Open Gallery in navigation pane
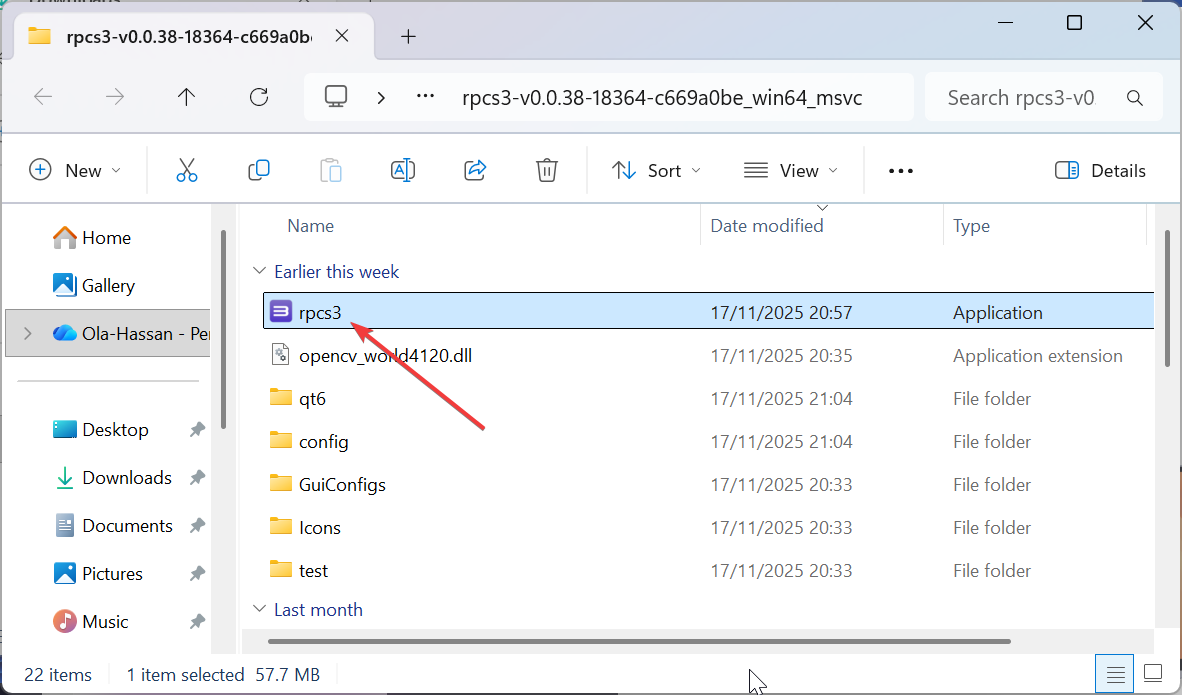Viewport: 1182px width, 695px height. point(93,286)
